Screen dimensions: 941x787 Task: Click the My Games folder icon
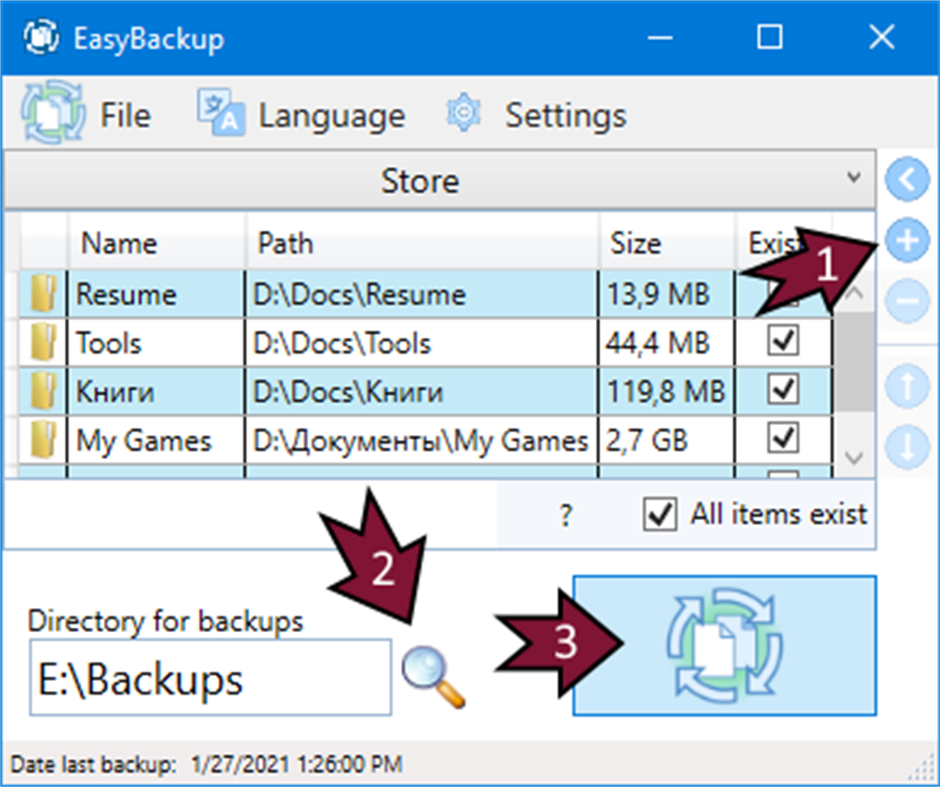coord(44,439)
